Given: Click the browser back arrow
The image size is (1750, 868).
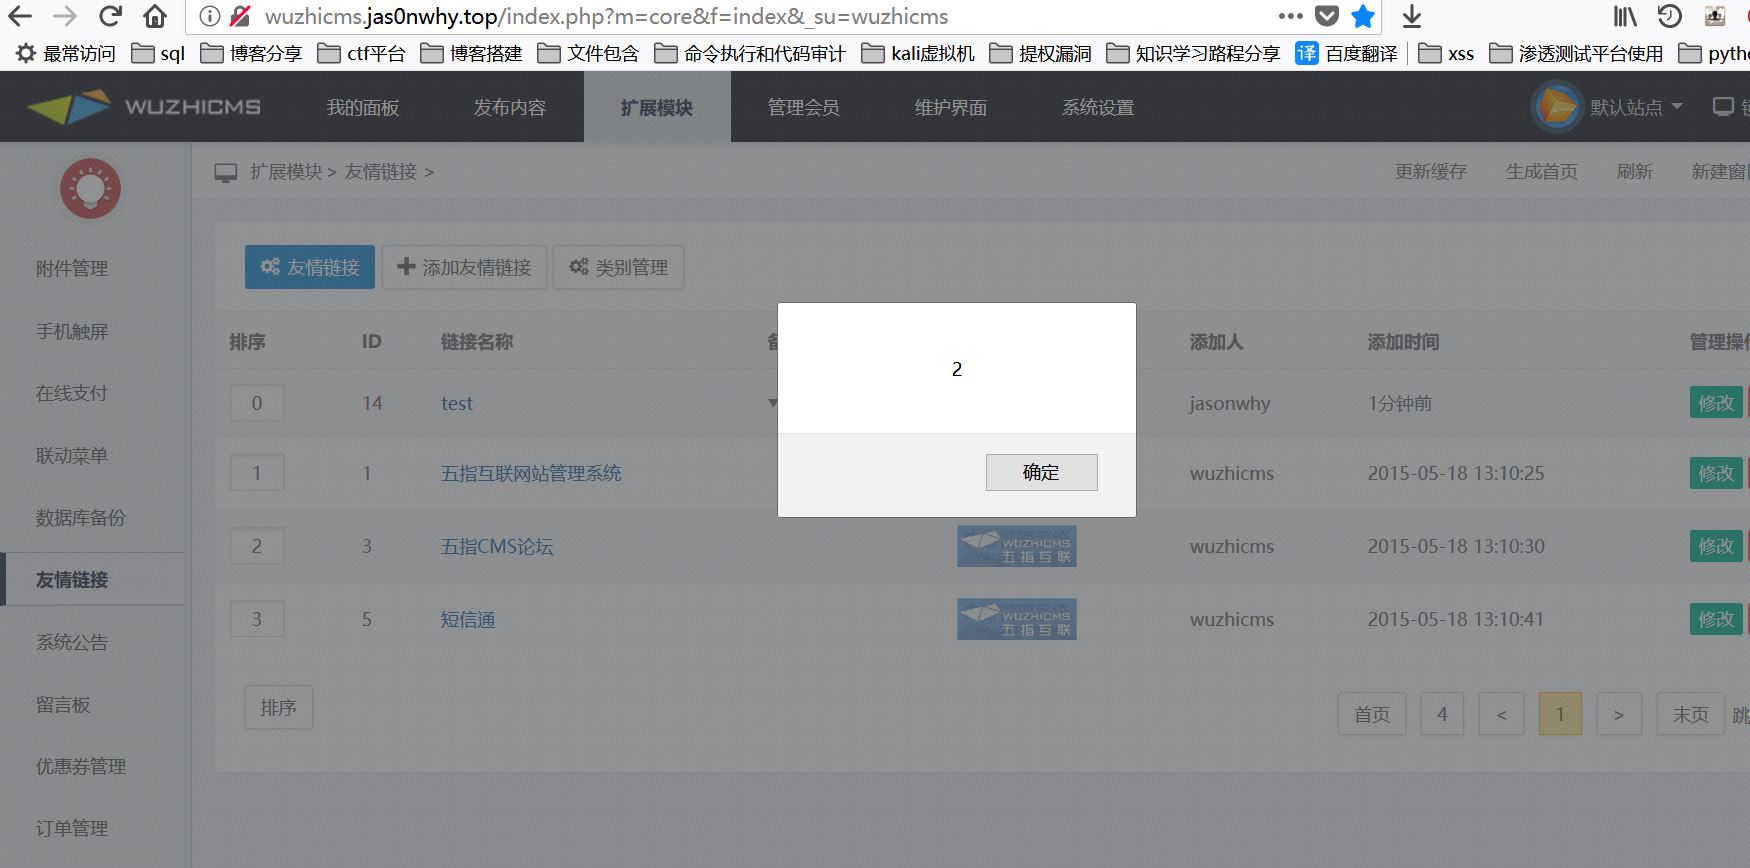Looking at the screenshot, I should [20, 16].
